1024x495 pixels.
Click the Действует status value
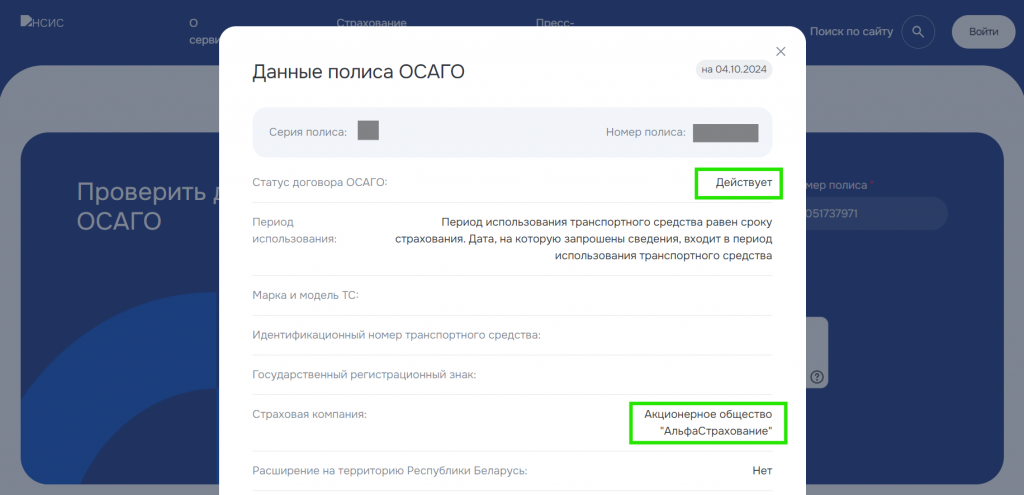tap(743, 182)
